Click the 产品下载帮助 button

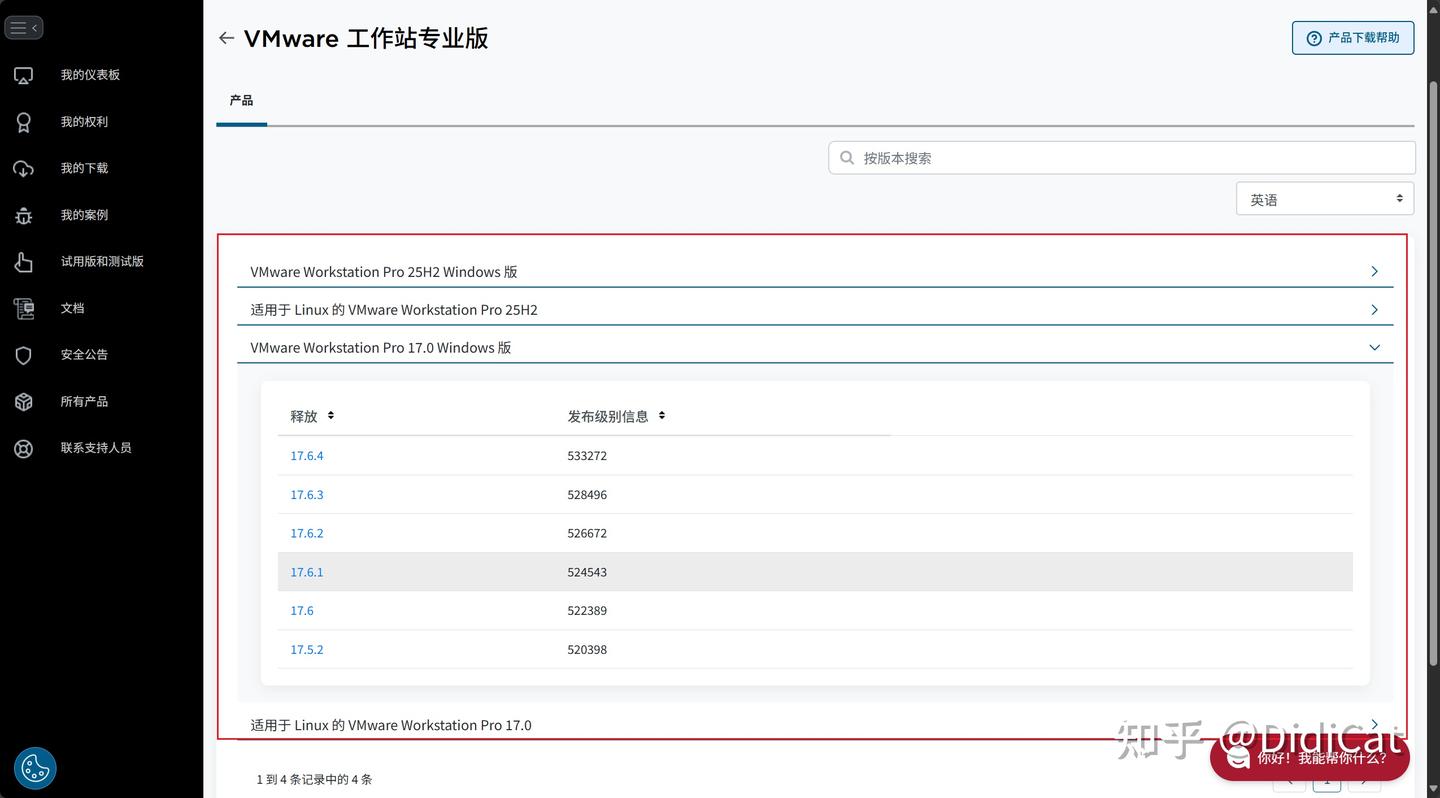click(x=1353, y=38)
